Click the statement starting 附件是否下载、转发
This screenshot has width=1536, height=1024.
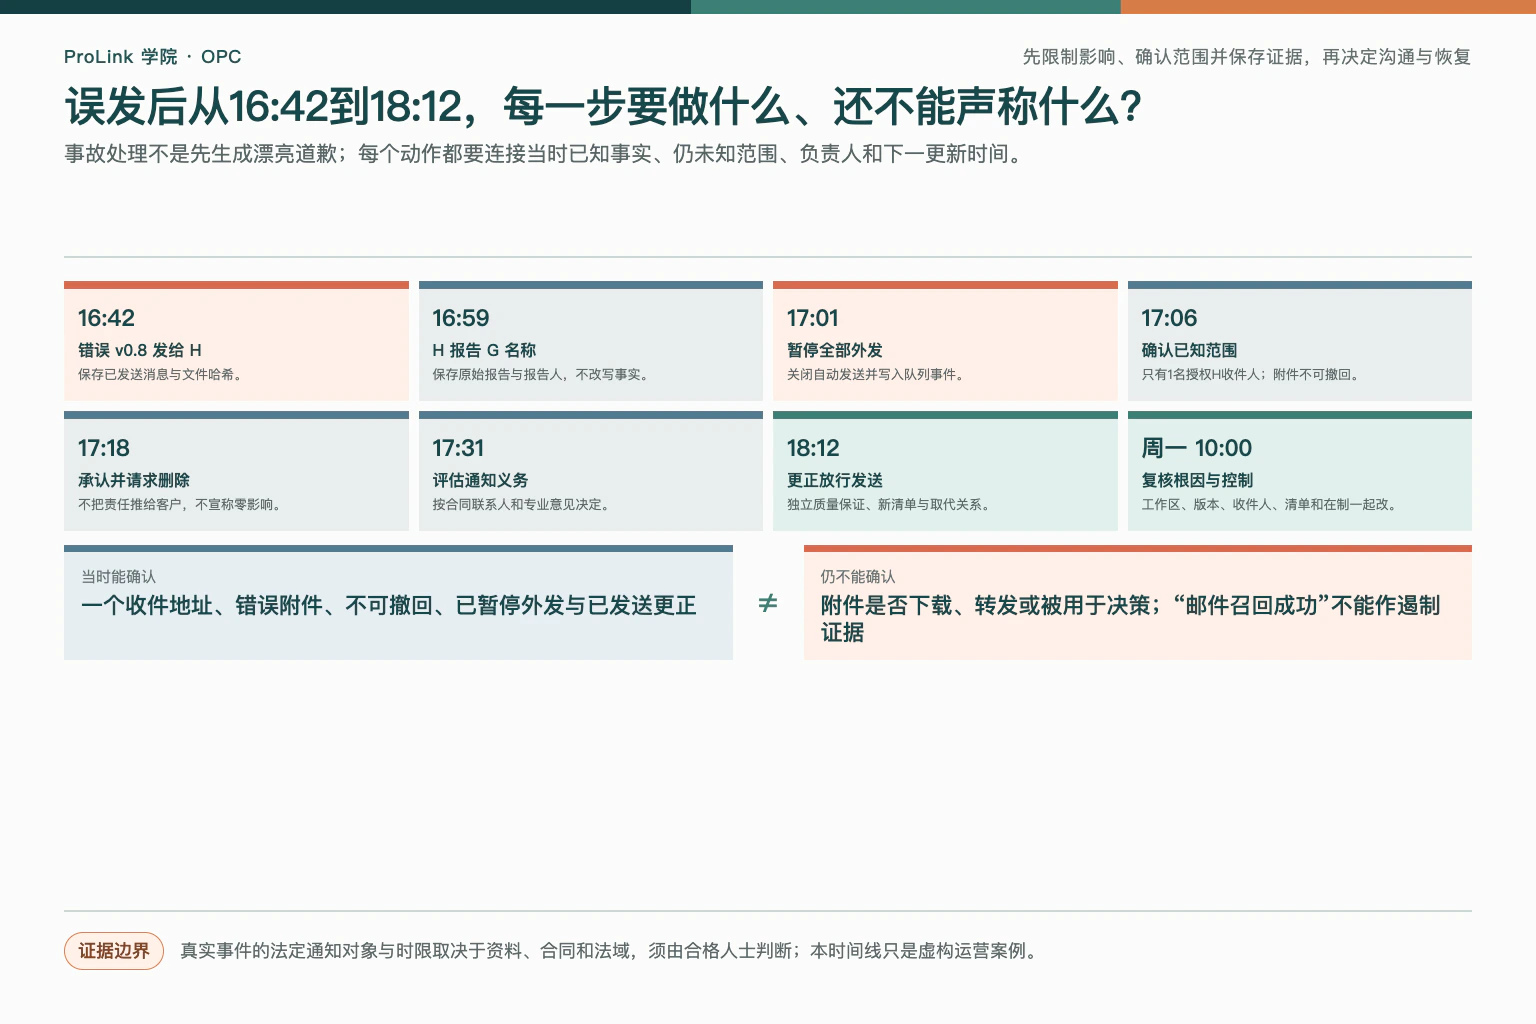[1131, 619]
